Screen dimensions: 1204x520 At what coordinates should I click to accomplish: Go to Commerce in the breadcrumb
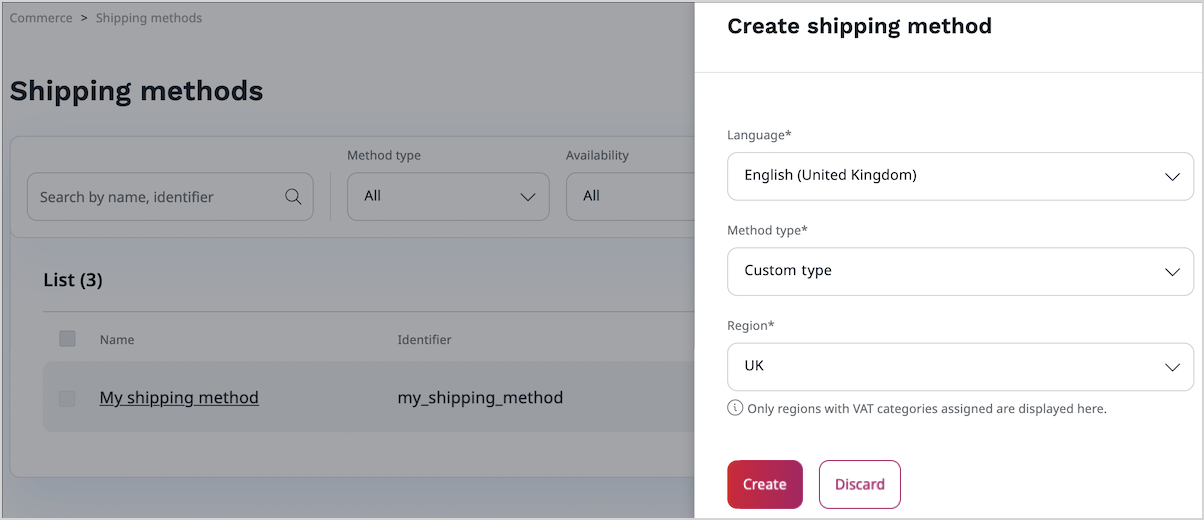tap(41, 18)
